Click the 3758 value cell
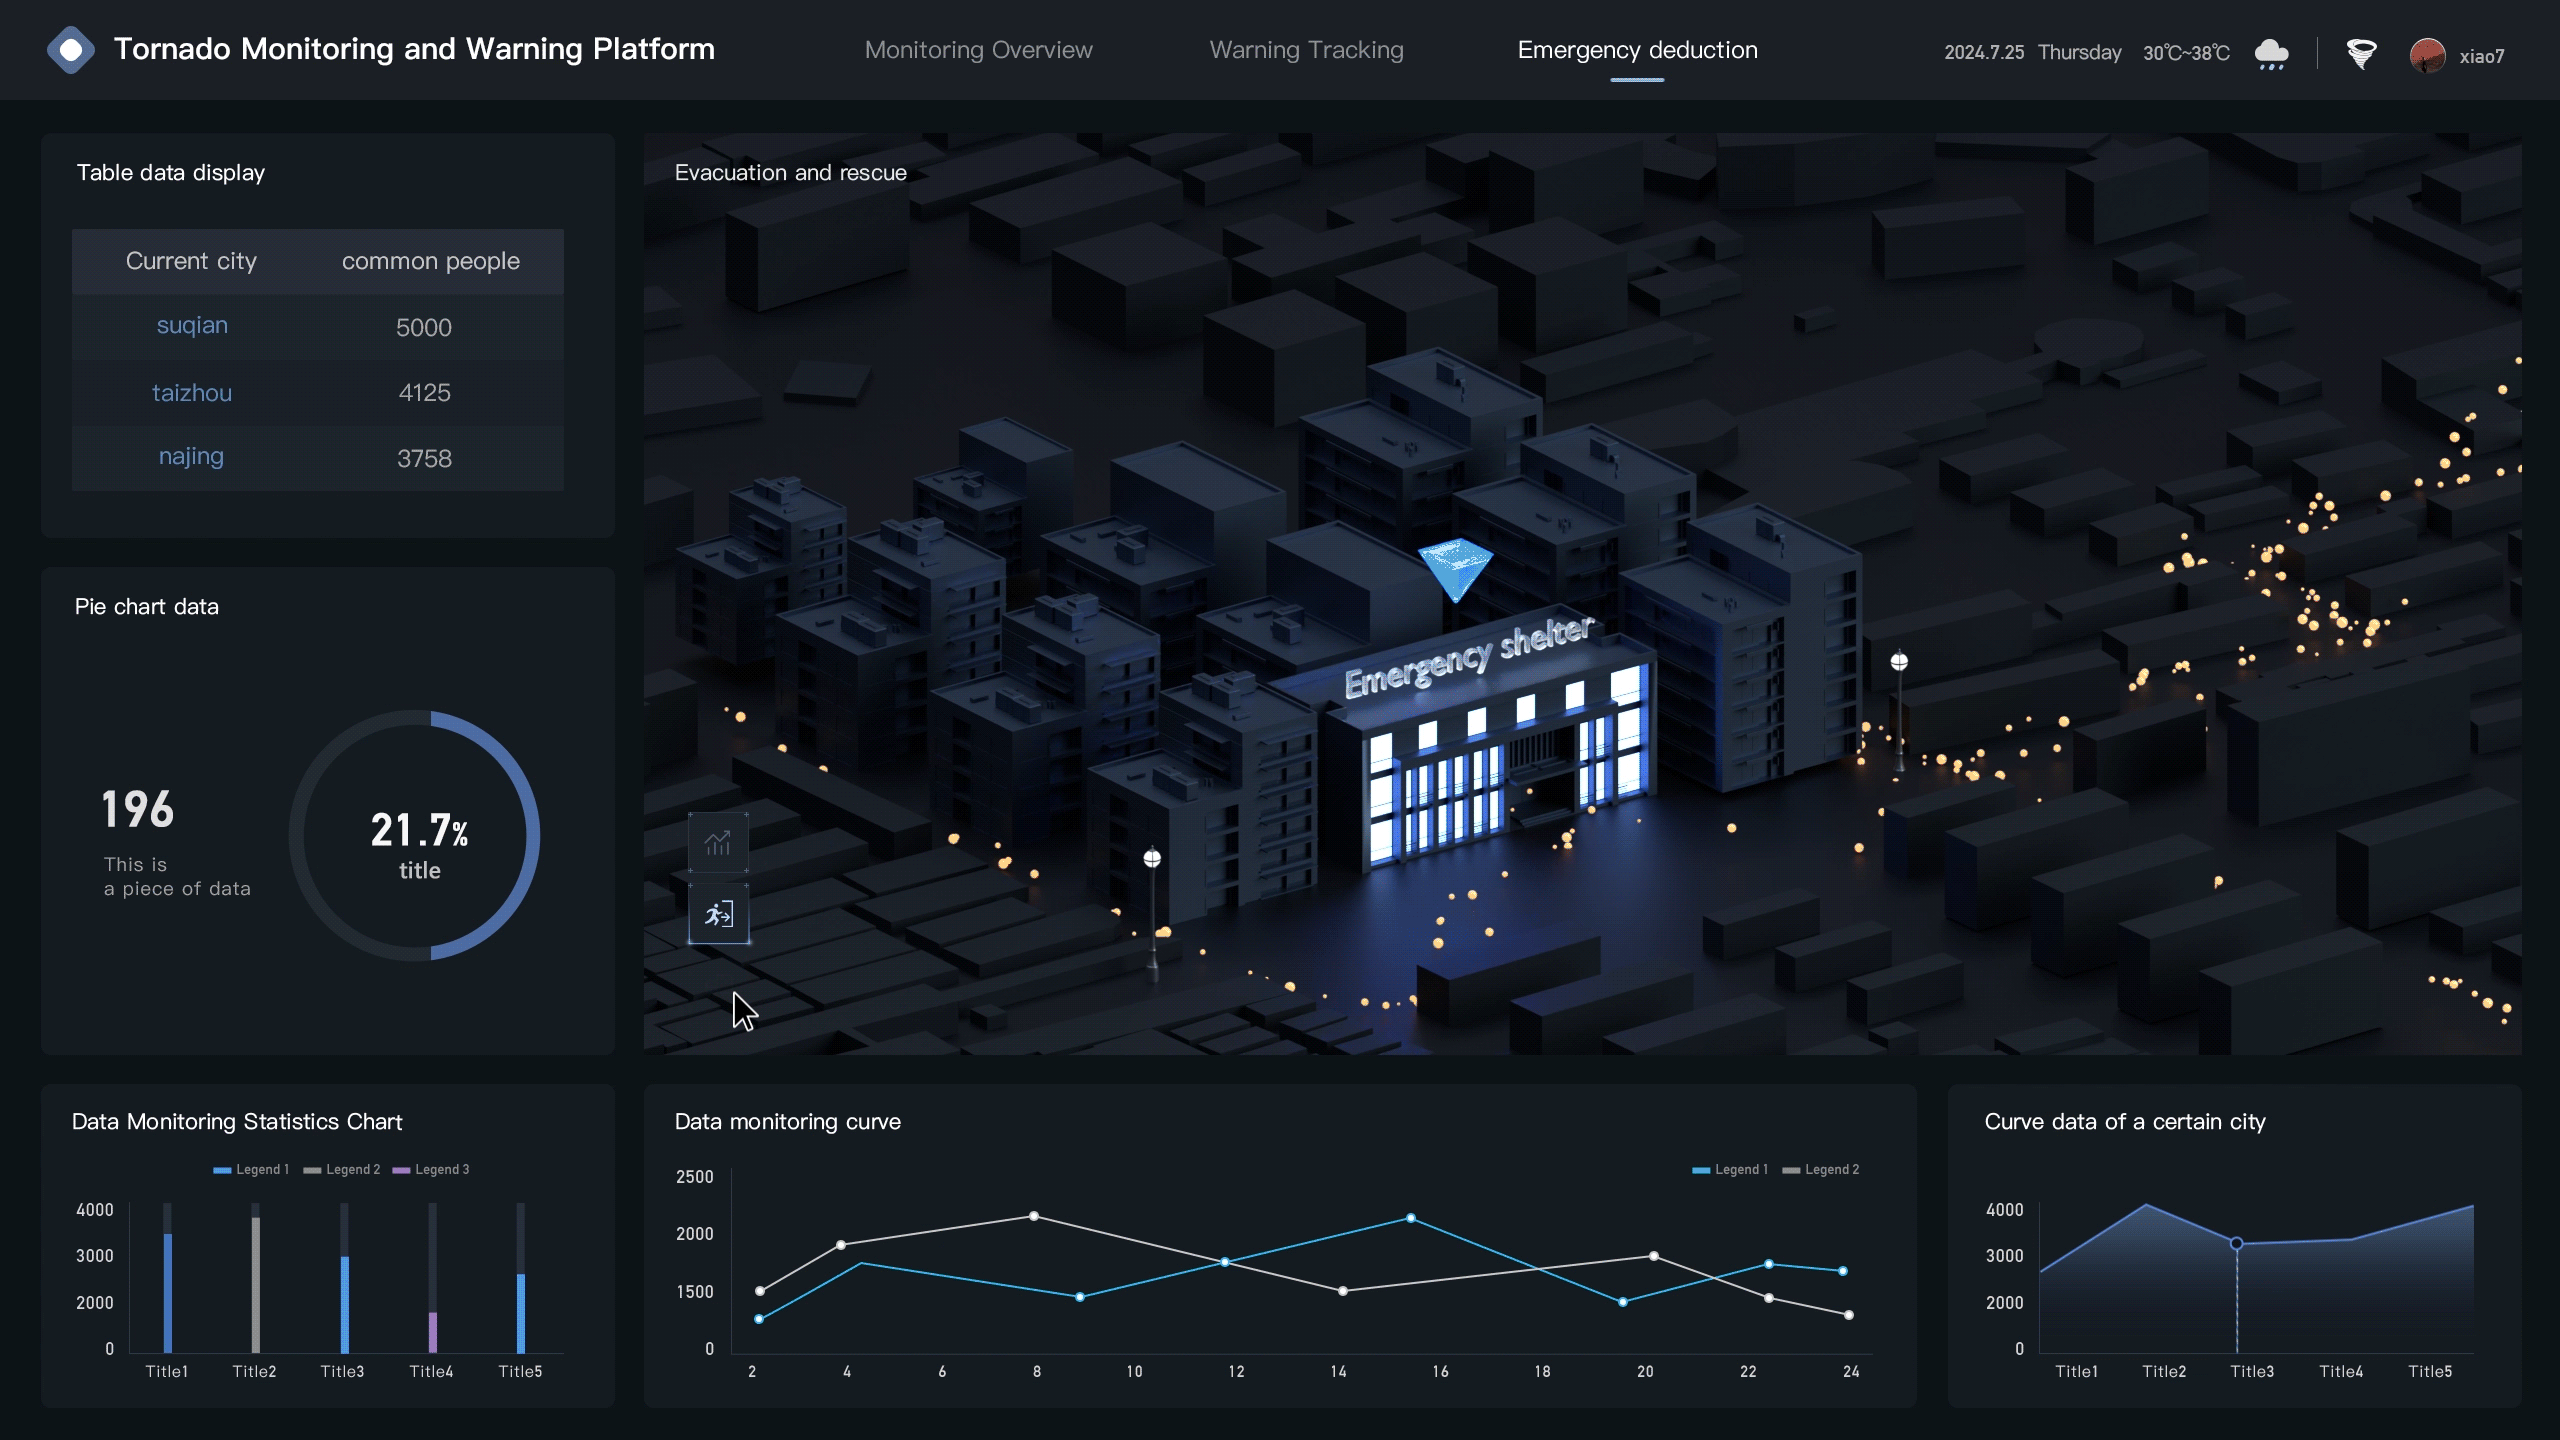Image resolution: width=2560 pixels, height=1440 pixels. tap(424, 458)
